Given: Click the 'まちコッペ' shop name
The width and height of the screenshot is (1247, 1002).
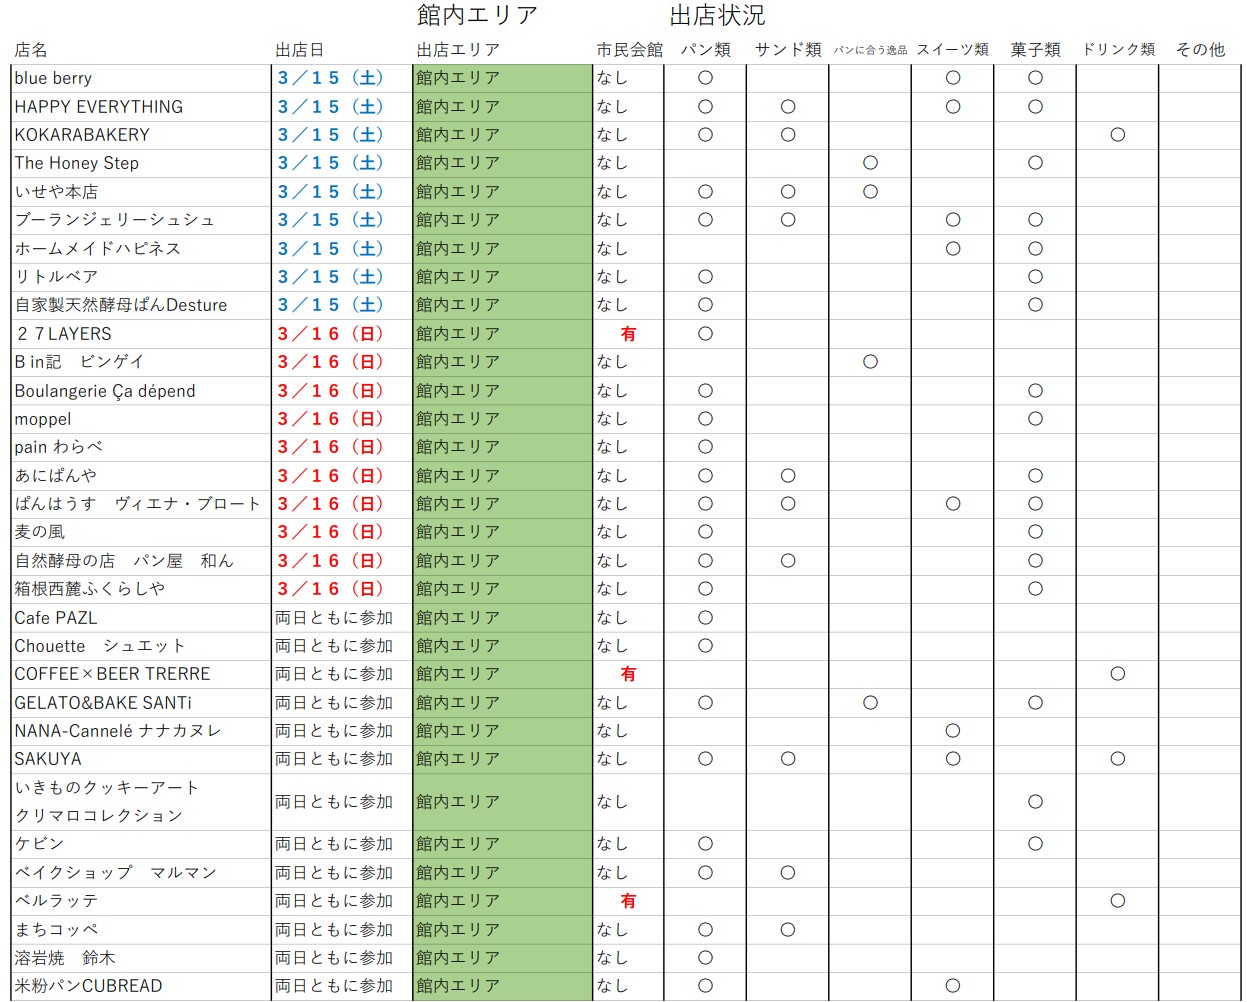Looking at the screenshot, I should pyautogui.click(x=56, y=930).
